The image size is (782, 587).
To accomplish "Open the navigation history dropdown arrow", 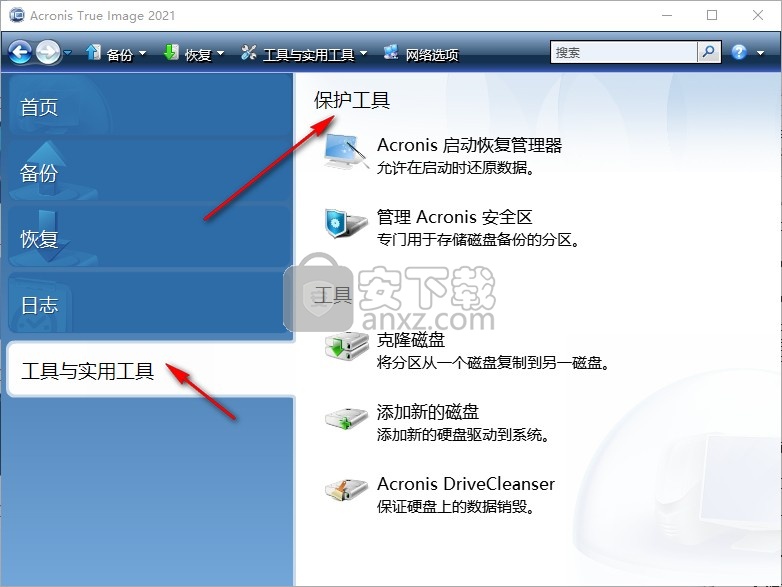I will pyautogui.click(x=68, y=52).
